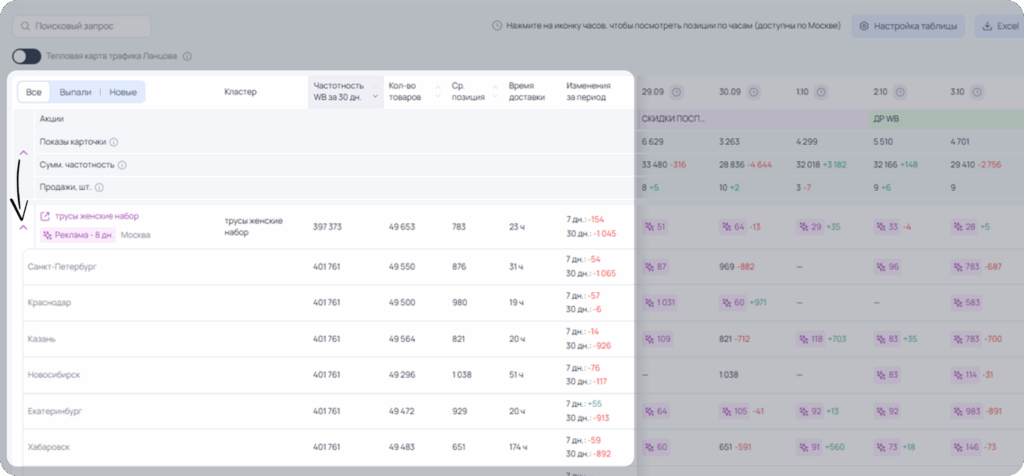Click ad position badge 146 in Хабаровск row
The image size is (1024, 476).
[x=966, y=447]
